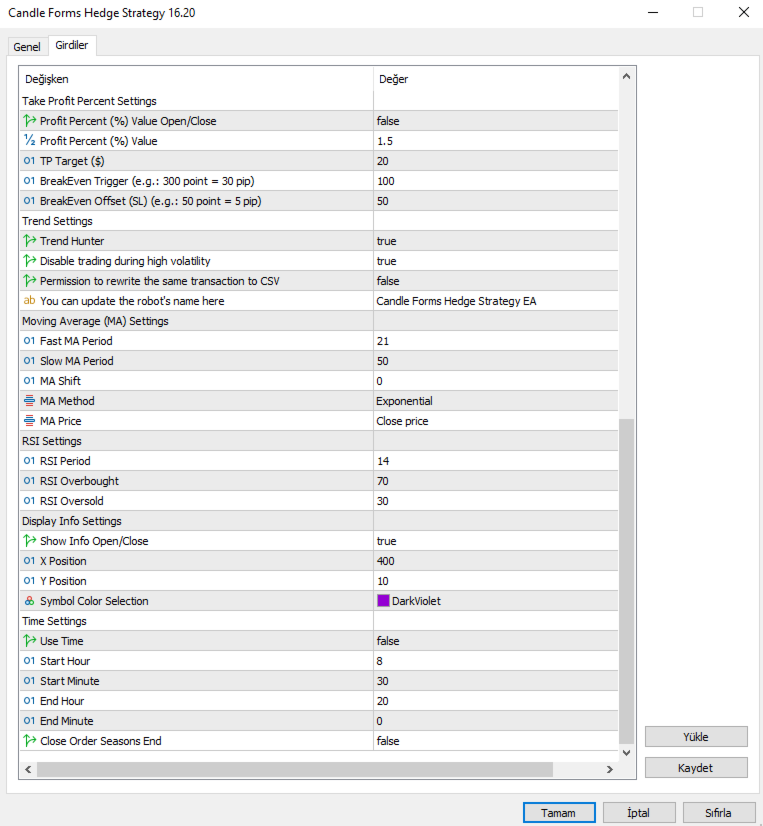Open the MA Price Close price dropdown
The height and width of the screenshot is (826, 763).
[495, 421]
